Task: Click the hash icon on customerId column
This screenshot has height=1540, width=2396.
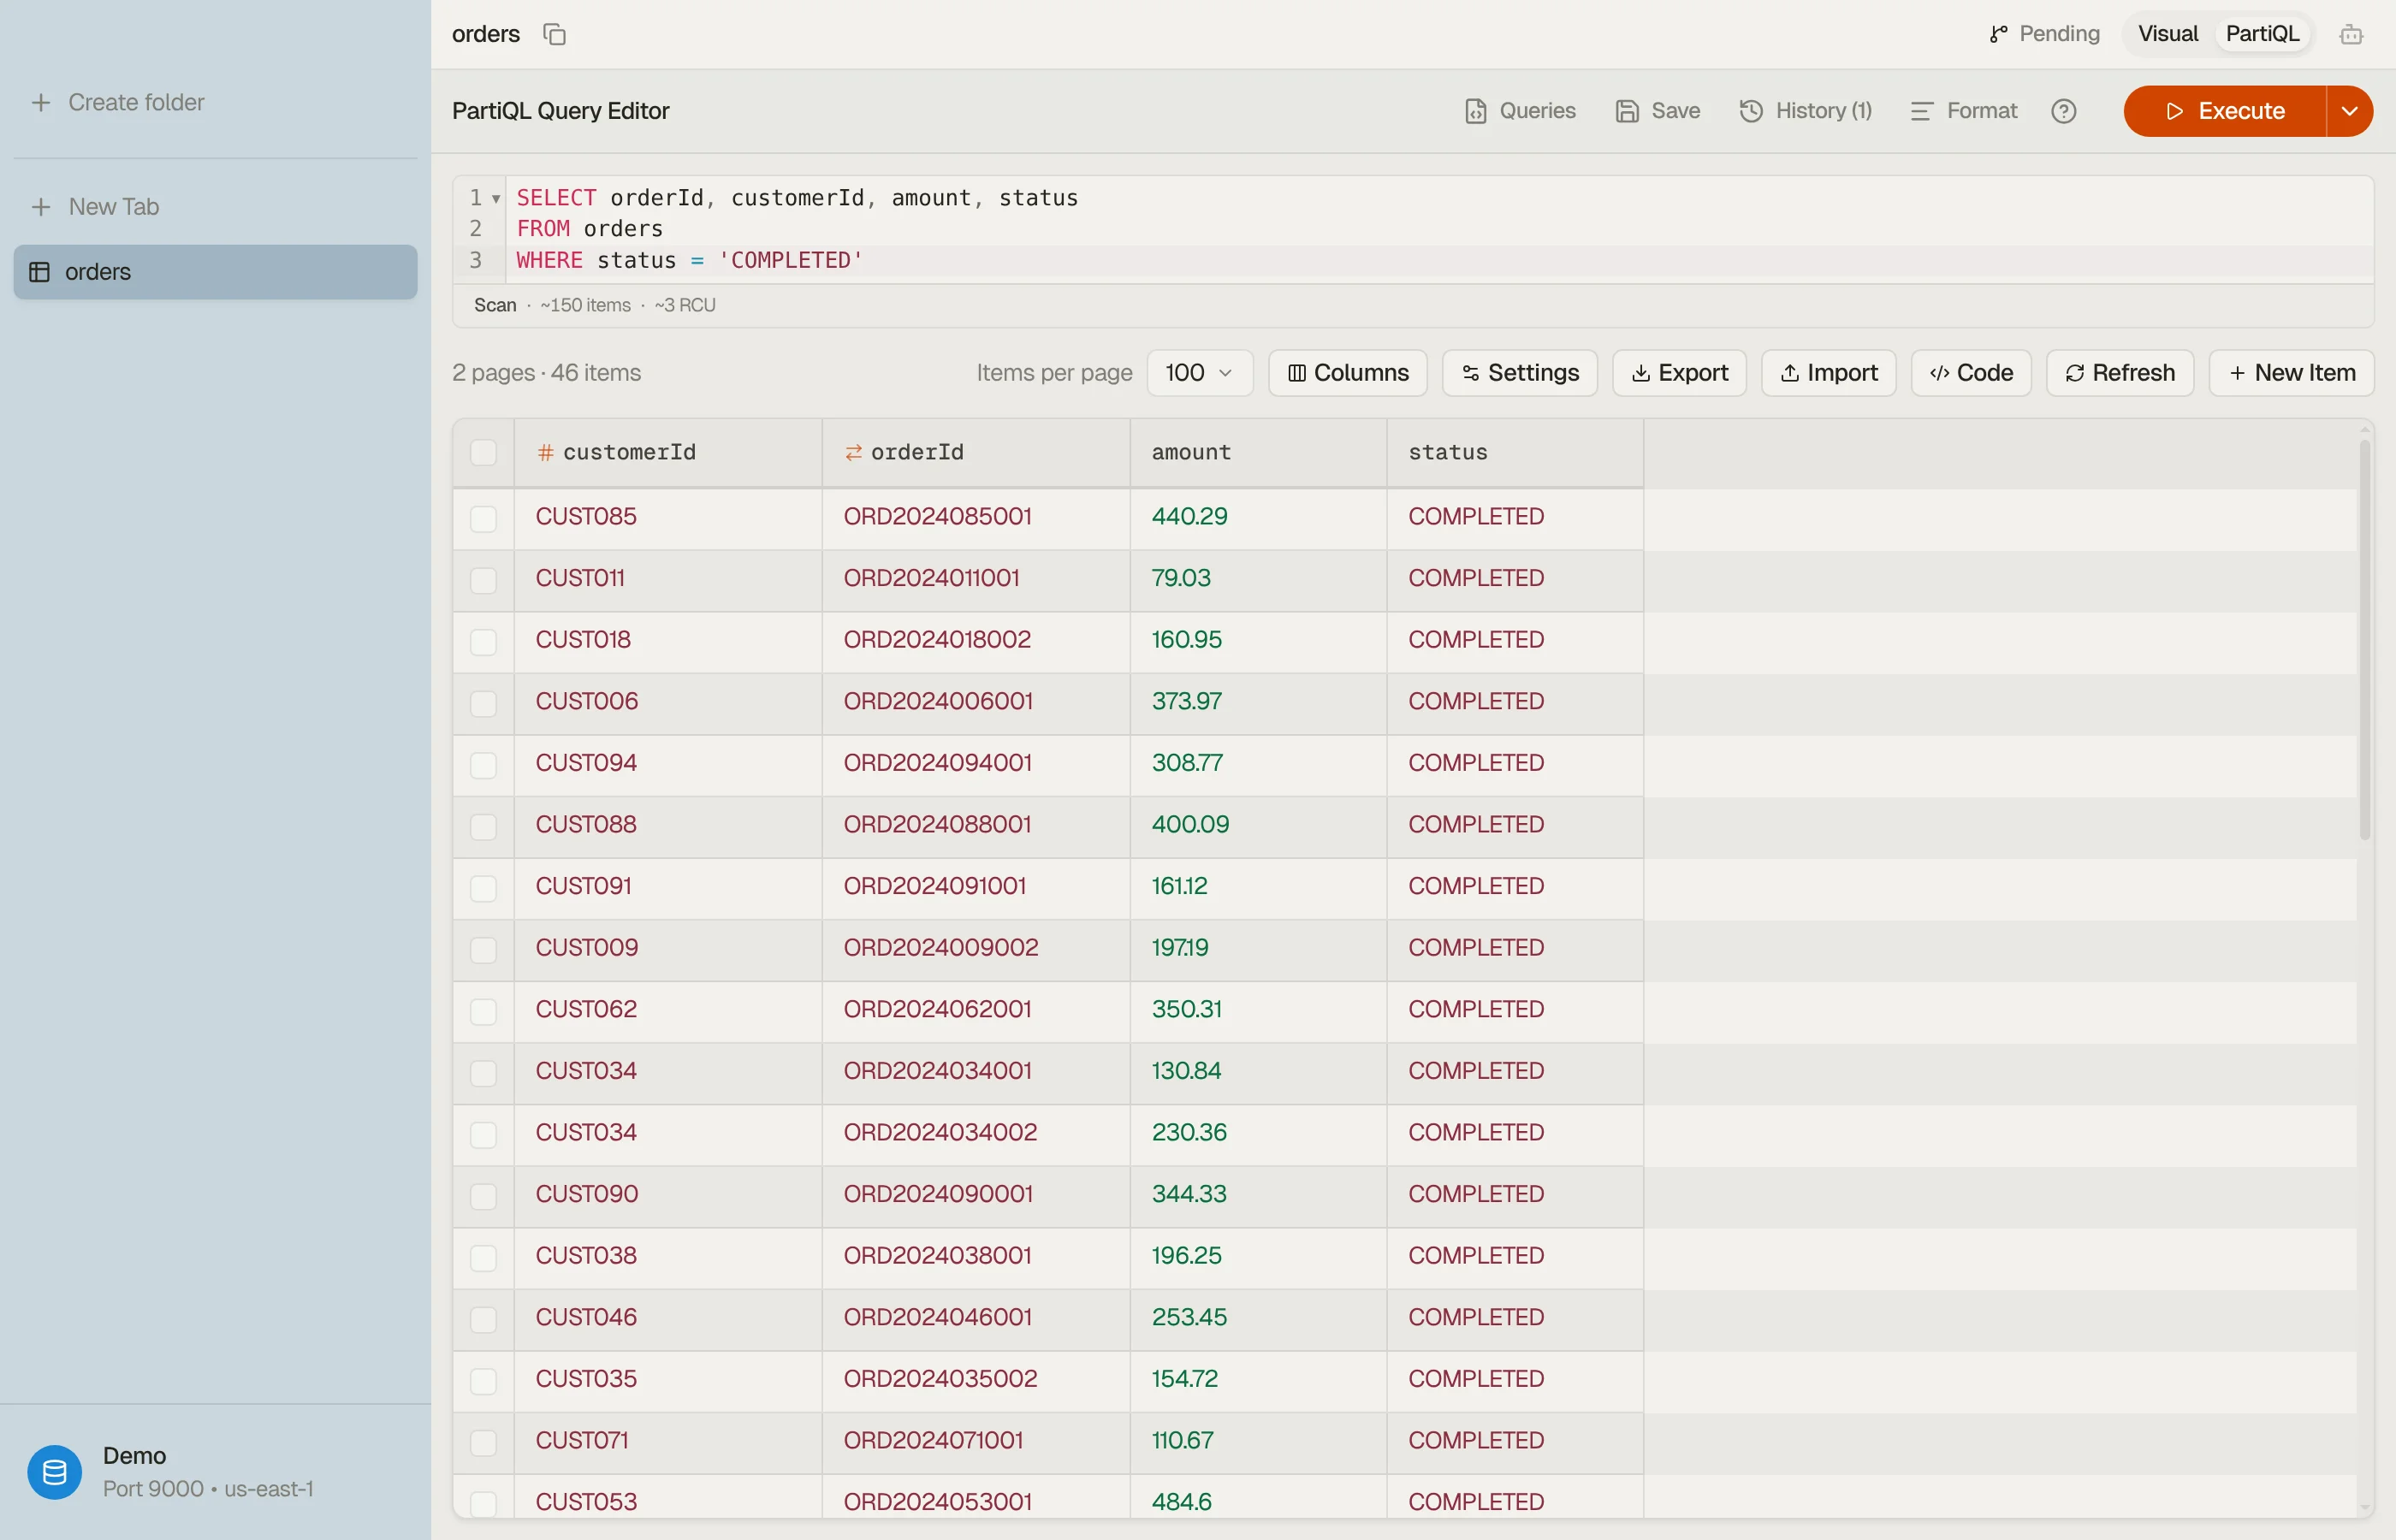Action: [545, 453]
